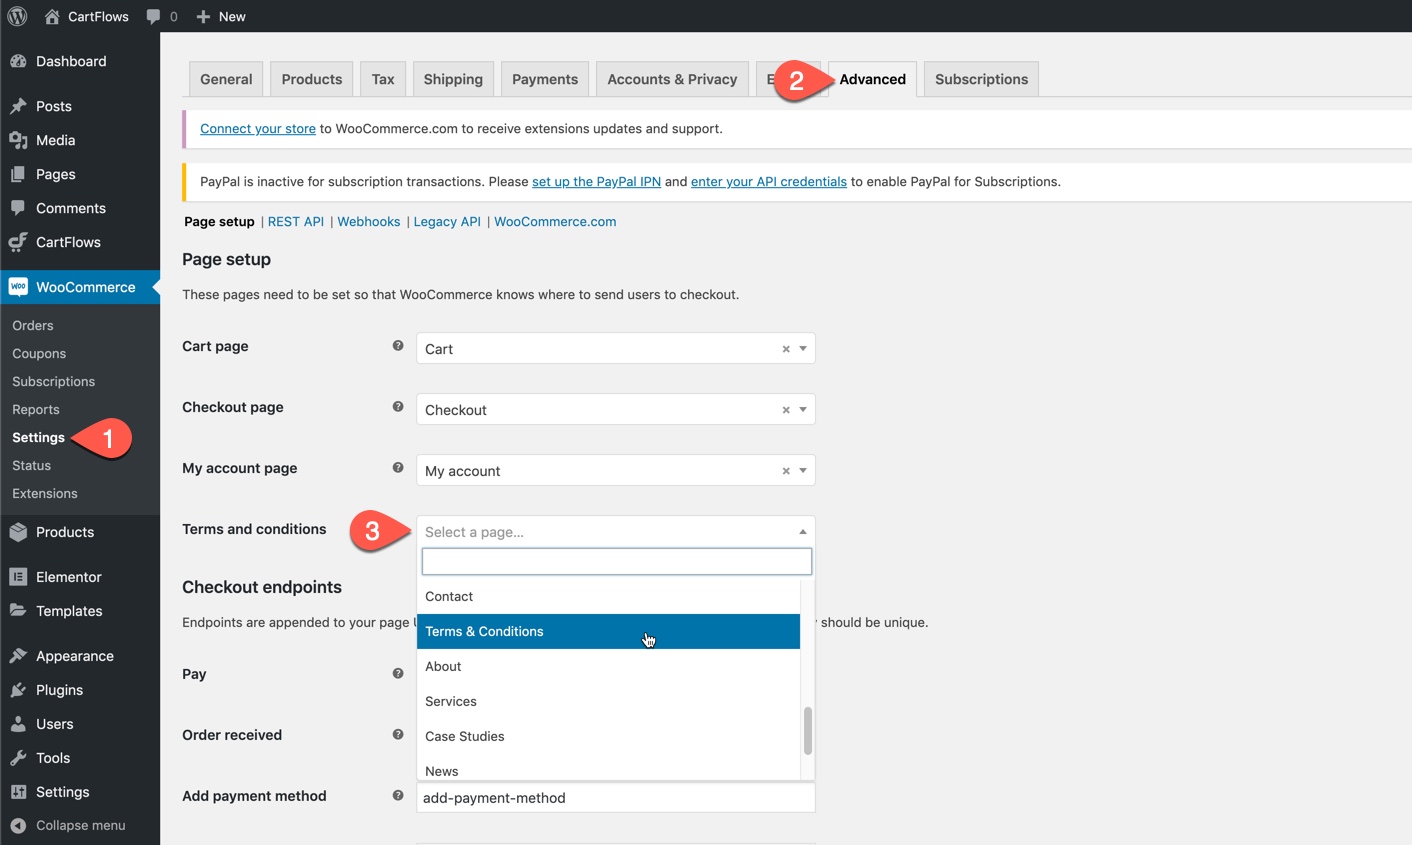Image resolution: width=1412 pixels, height=845 pixels.
Task: Click the page search field in dropdown
Action: click(616, 562)
